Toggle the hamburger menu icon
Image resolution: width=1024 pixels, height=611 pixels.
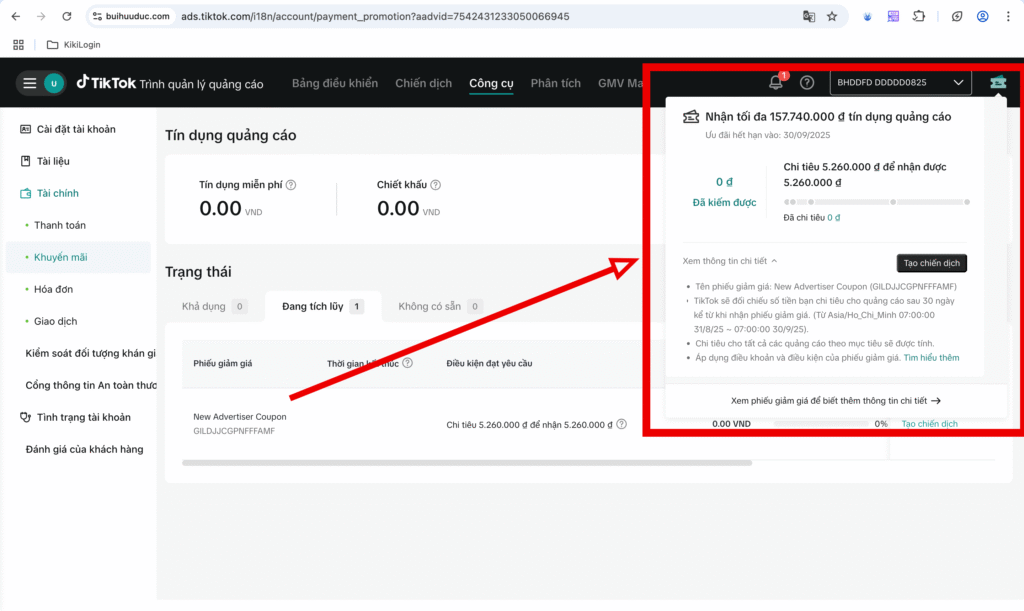[x=30, y=83]
